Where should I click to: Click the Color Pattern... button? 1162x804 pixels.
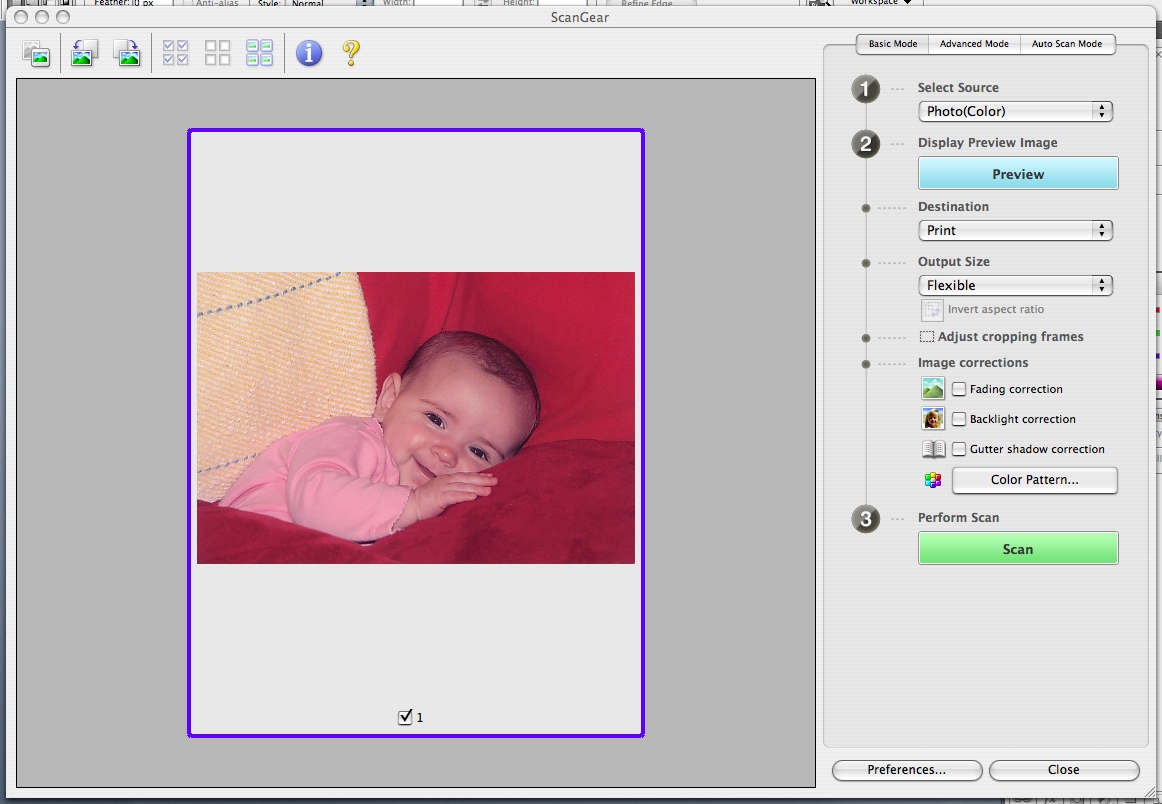(x=1034, y=480)
